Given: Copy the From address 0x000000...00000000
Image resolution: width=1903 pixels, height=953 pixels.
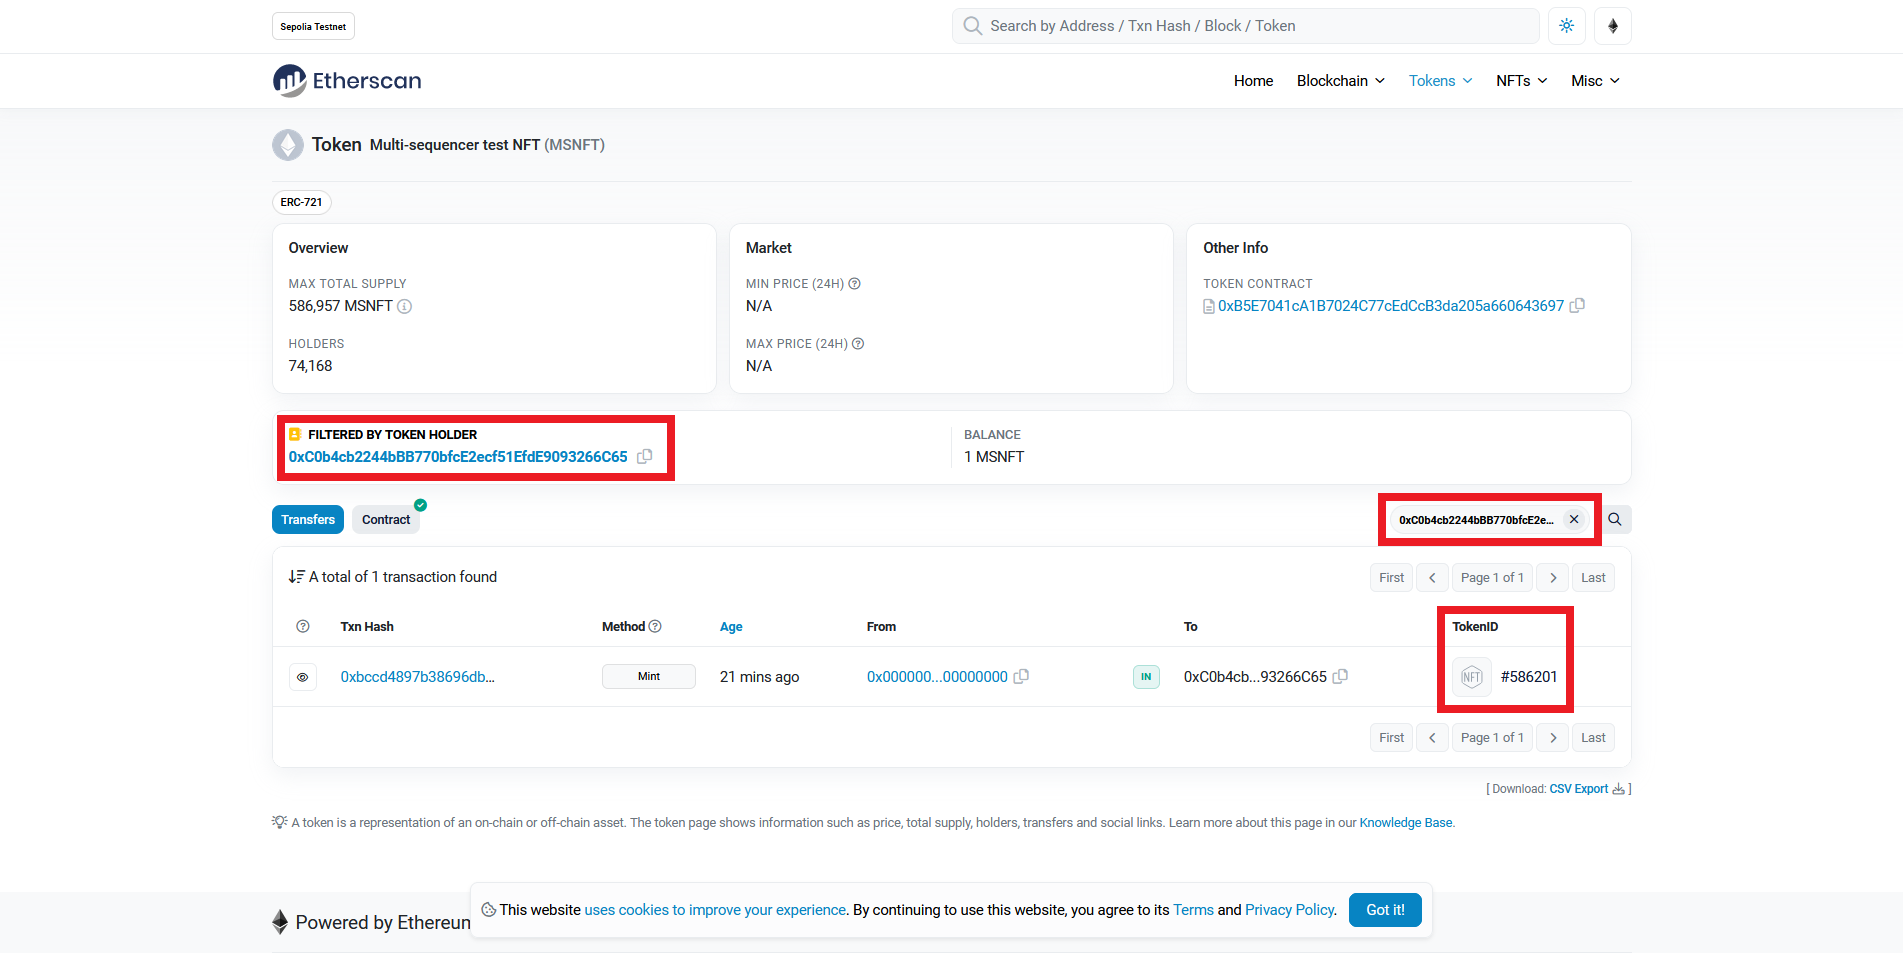Looking at the screenshot, I should coord(1021,677).
